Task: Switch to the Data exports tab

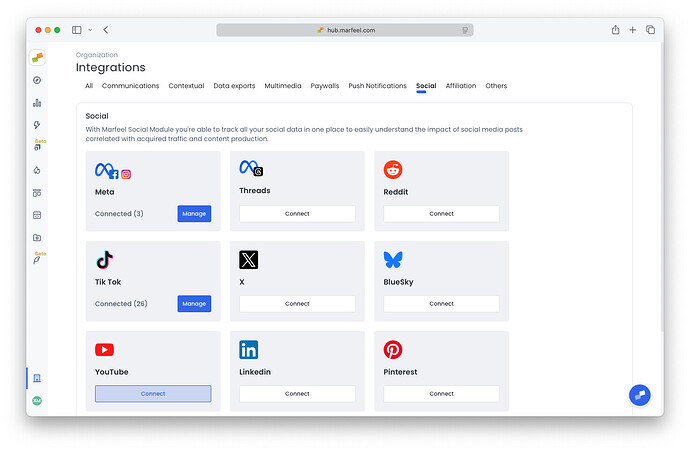Action: [234, 86]
